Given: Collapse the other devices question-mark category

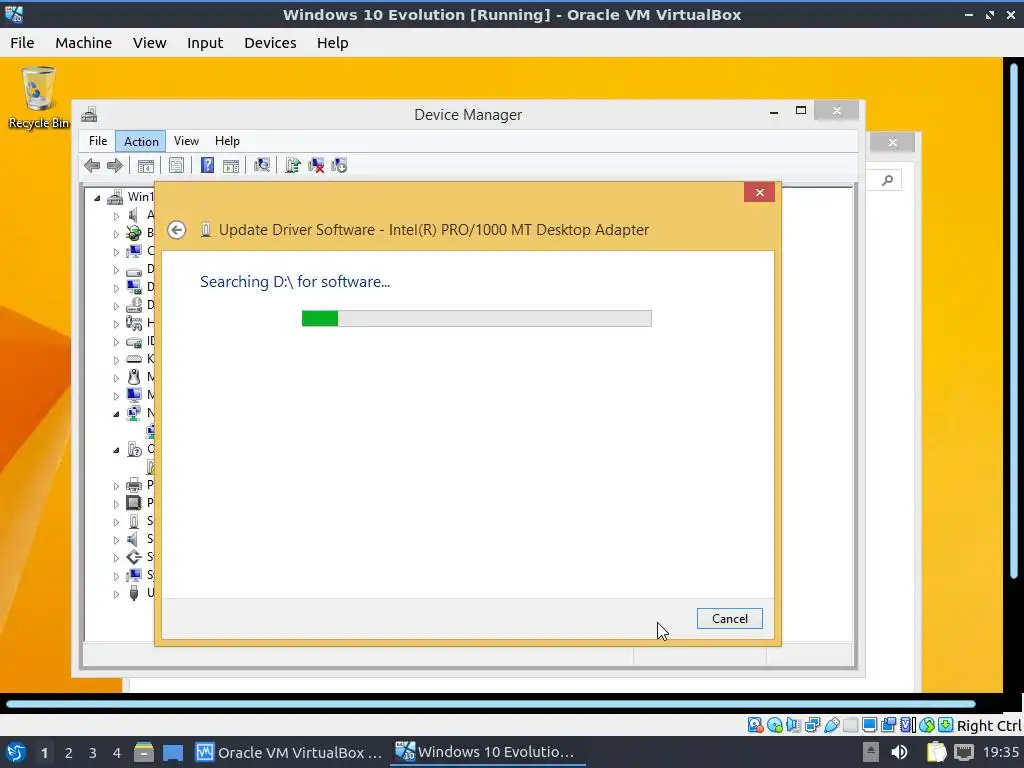Looking at the screenshot, I should [x=116, y=449].
